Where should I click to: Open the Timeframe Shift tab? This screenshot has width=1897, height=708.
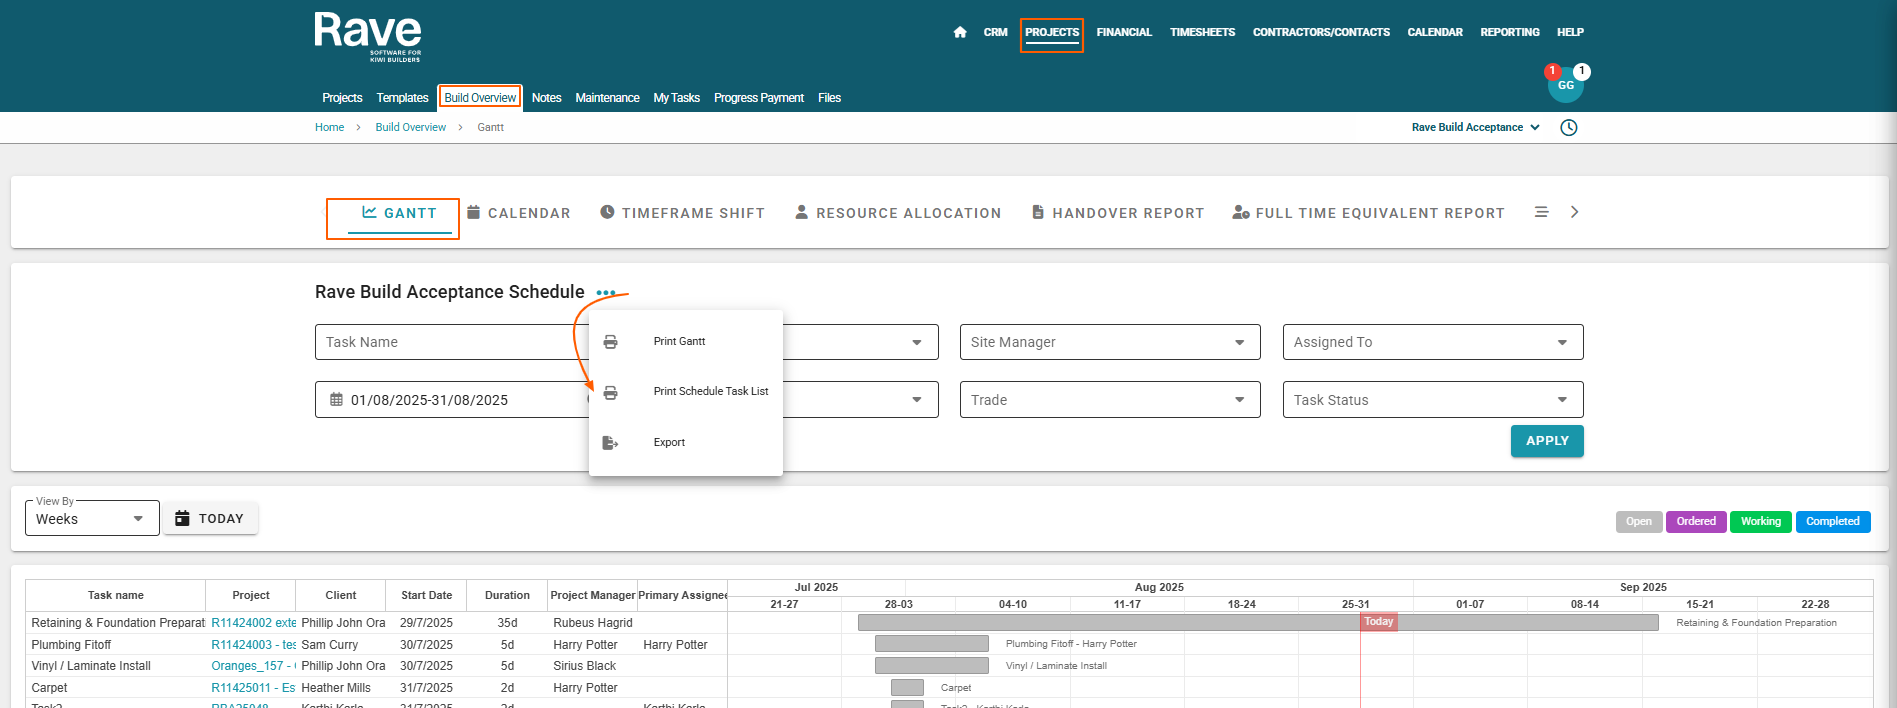click(x=682, y=213)
